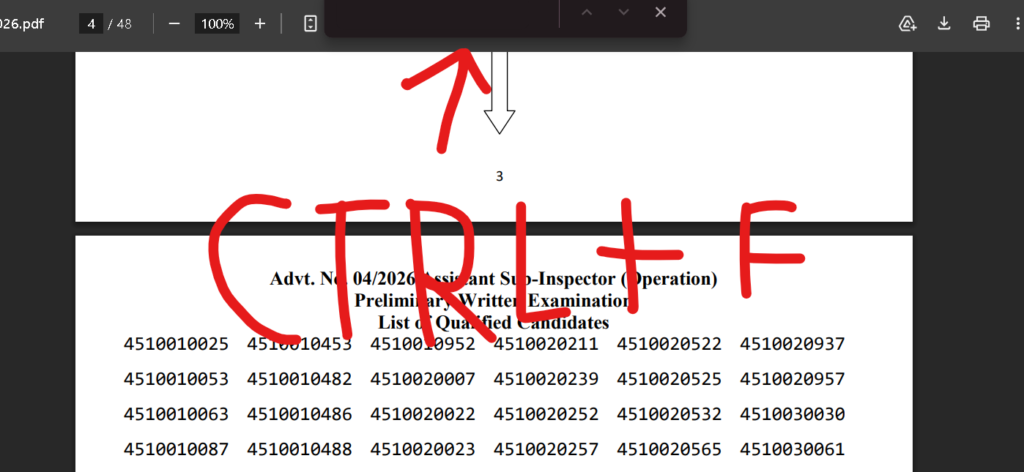Screen dimensions: 1024x472
Task: Select roll number 4510010087
Action: click(x=176, y=450)
